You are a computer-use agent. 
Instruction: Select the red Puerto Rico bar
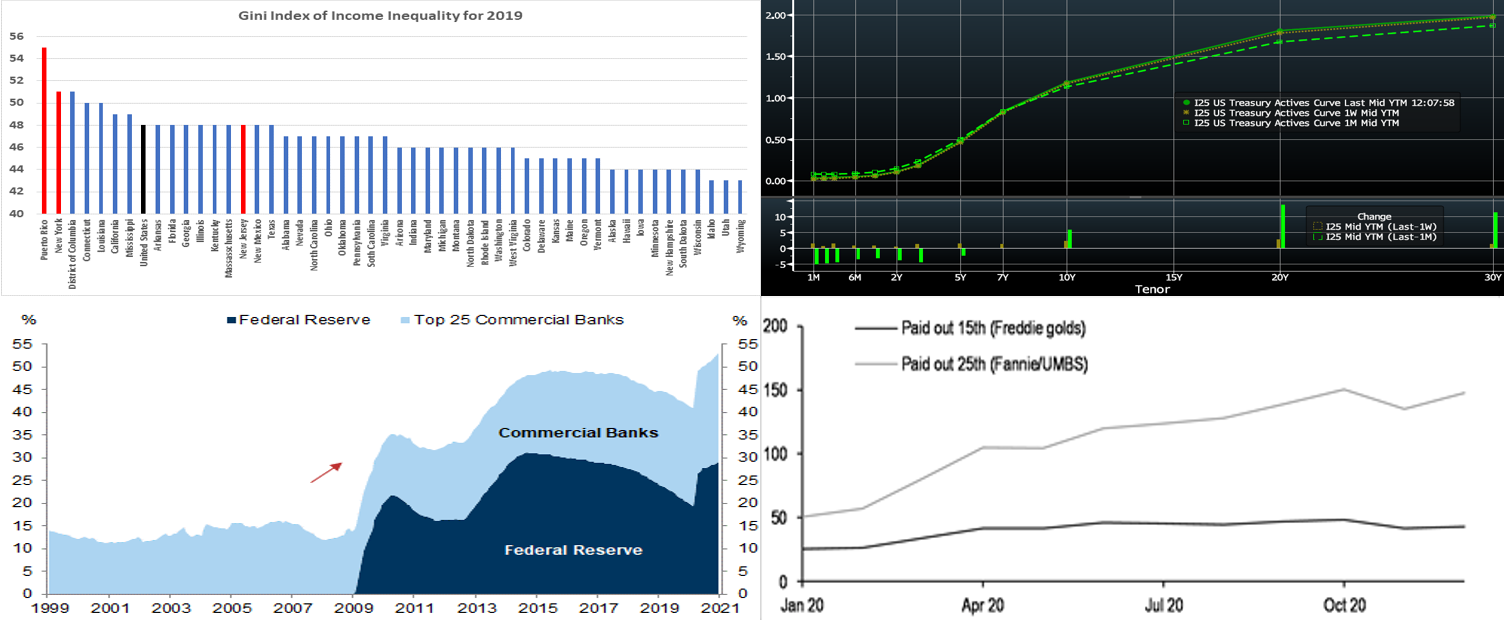pos(44,130)
